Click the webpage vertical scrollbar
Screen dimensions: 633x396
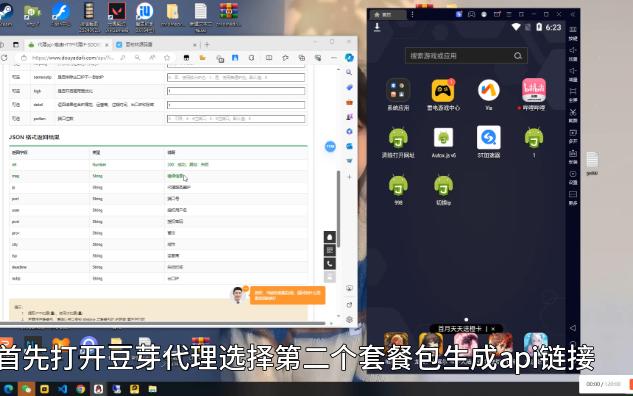(x=338, y=208)
